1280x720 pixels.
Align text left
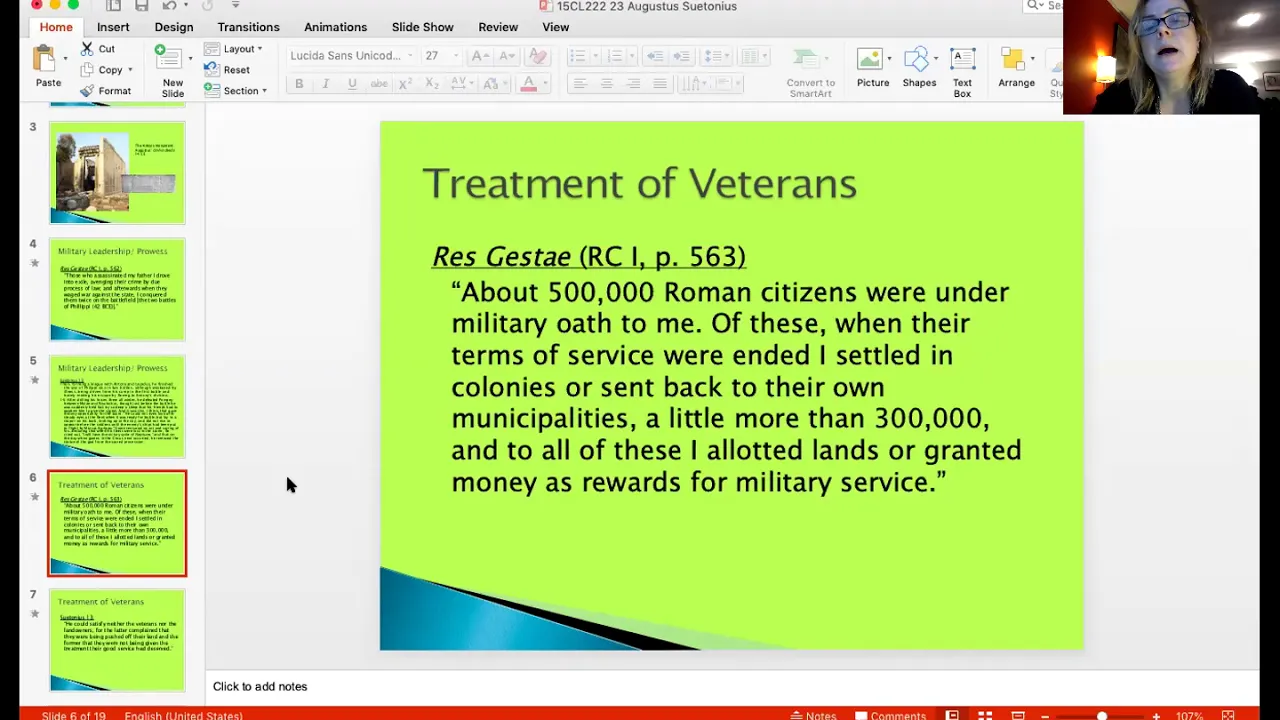(579, 84)
